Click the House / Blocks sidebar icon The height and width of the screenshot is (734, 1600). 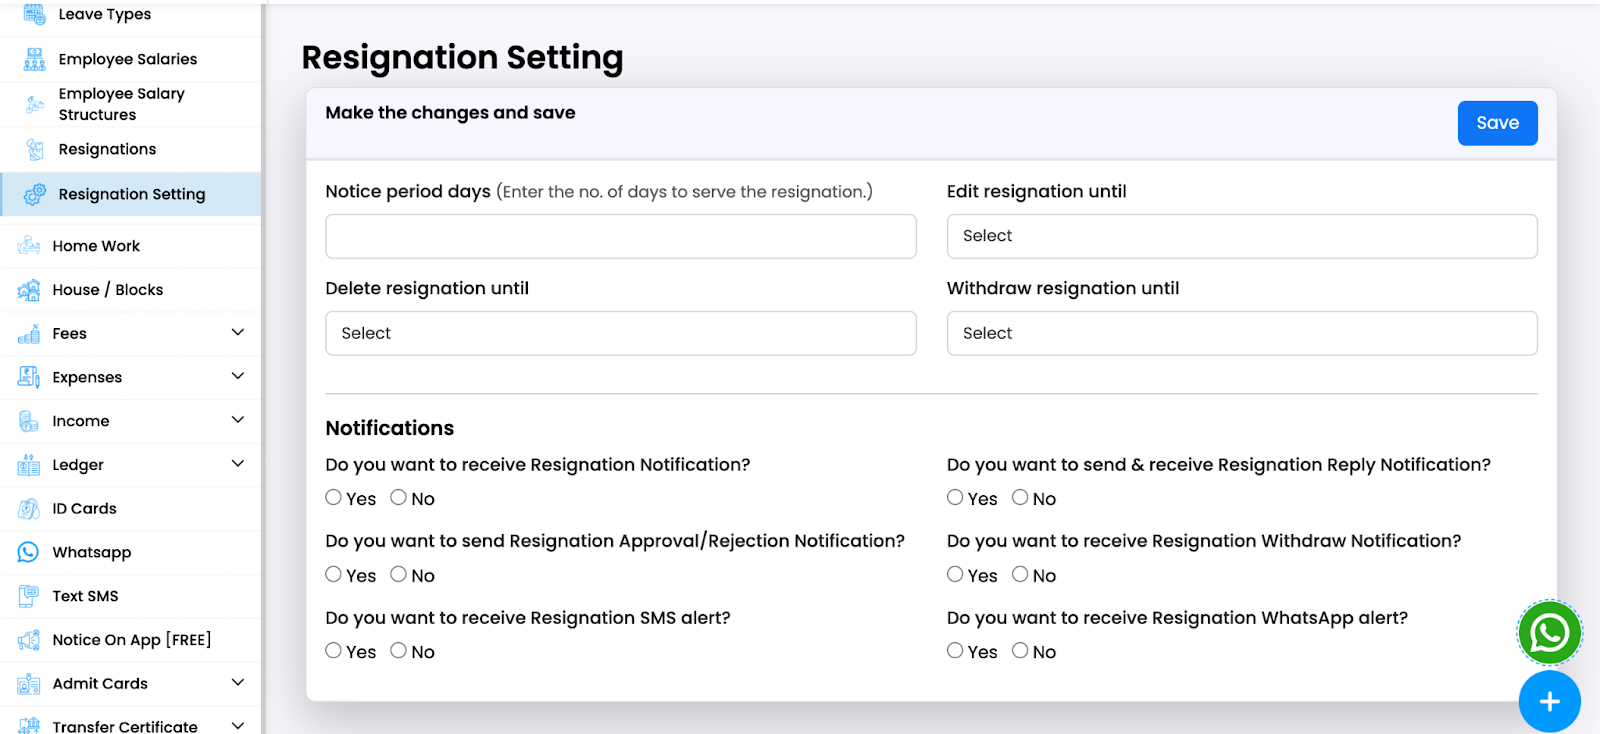pos(29,290)
